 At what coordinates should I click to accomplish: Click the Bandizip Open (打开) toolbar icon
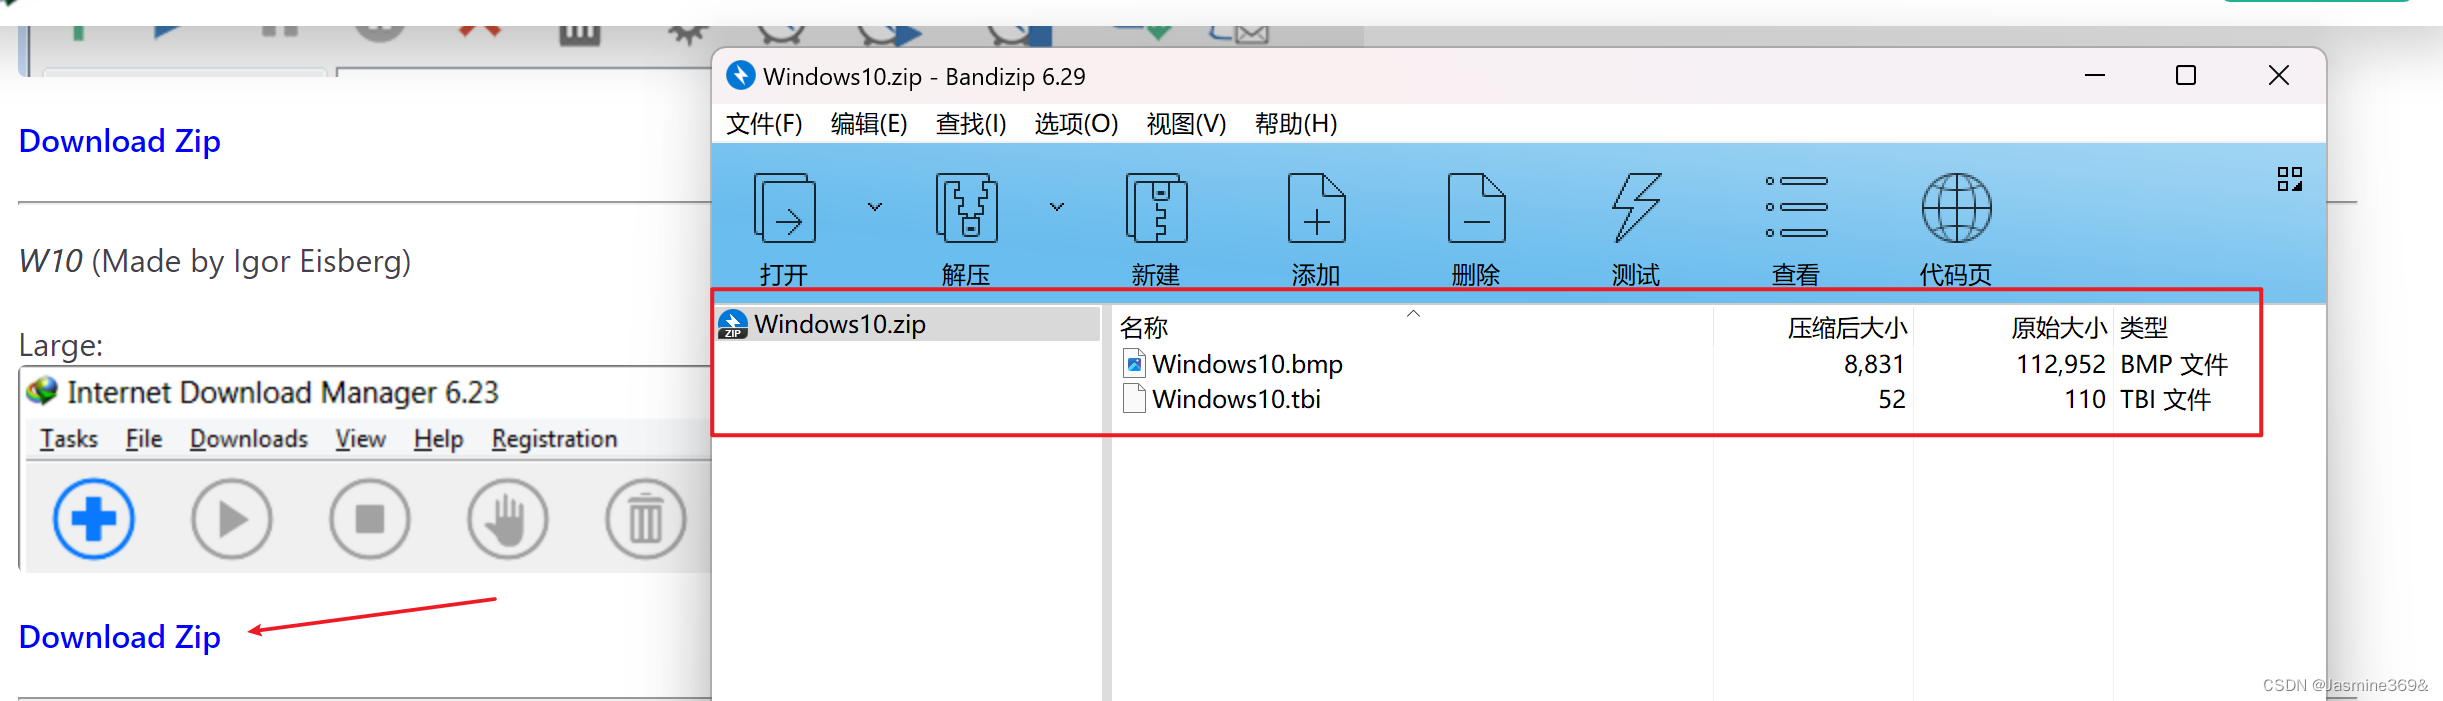(785, 208)
